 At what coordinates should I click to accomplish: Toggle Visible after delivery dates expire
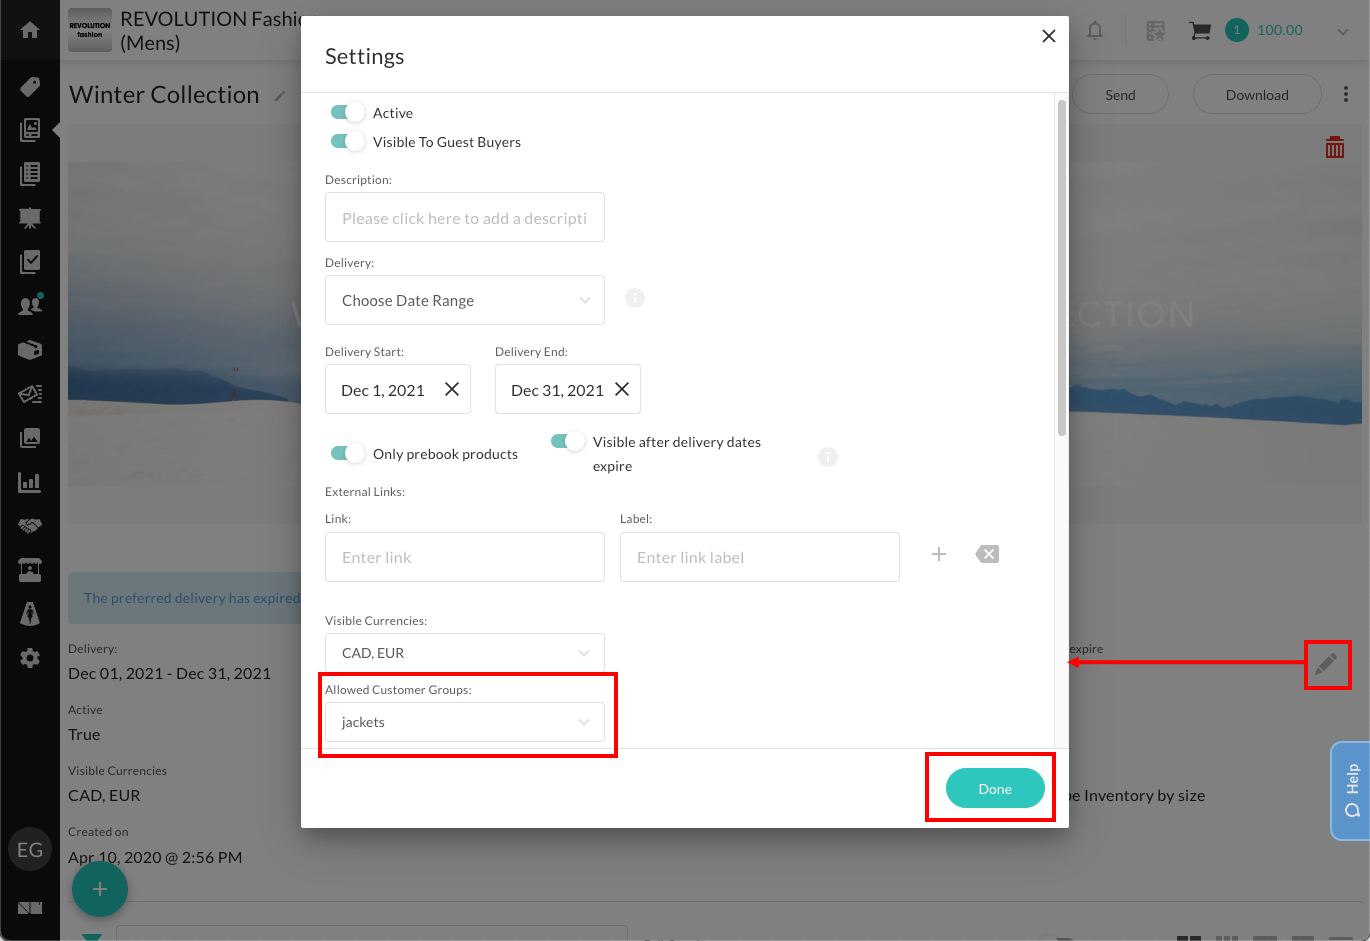(x=568, y=441)
